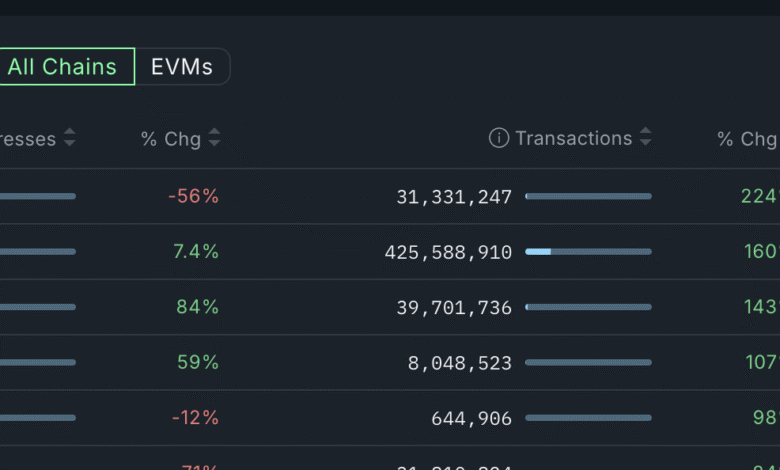Click the bar next to 8,048,523
The width and height of the screenshot is (780, 470).
[588, 363]
